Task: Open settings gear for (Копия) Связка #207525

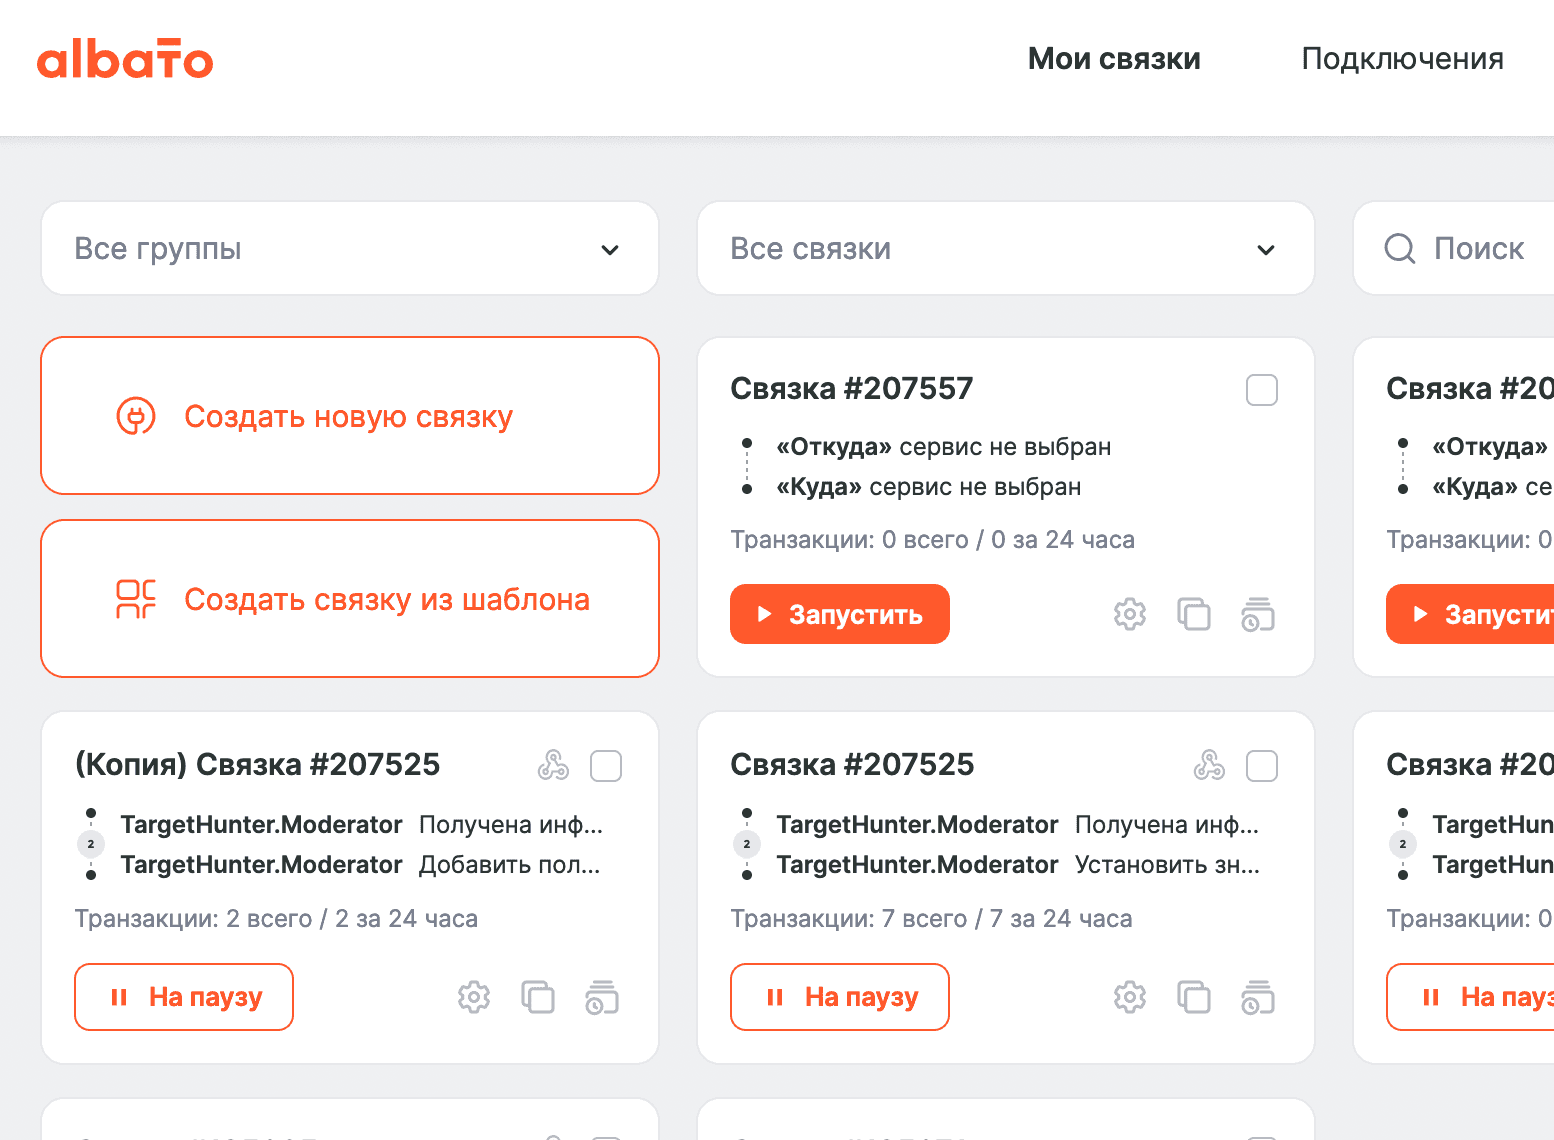Action: (473, 997)
